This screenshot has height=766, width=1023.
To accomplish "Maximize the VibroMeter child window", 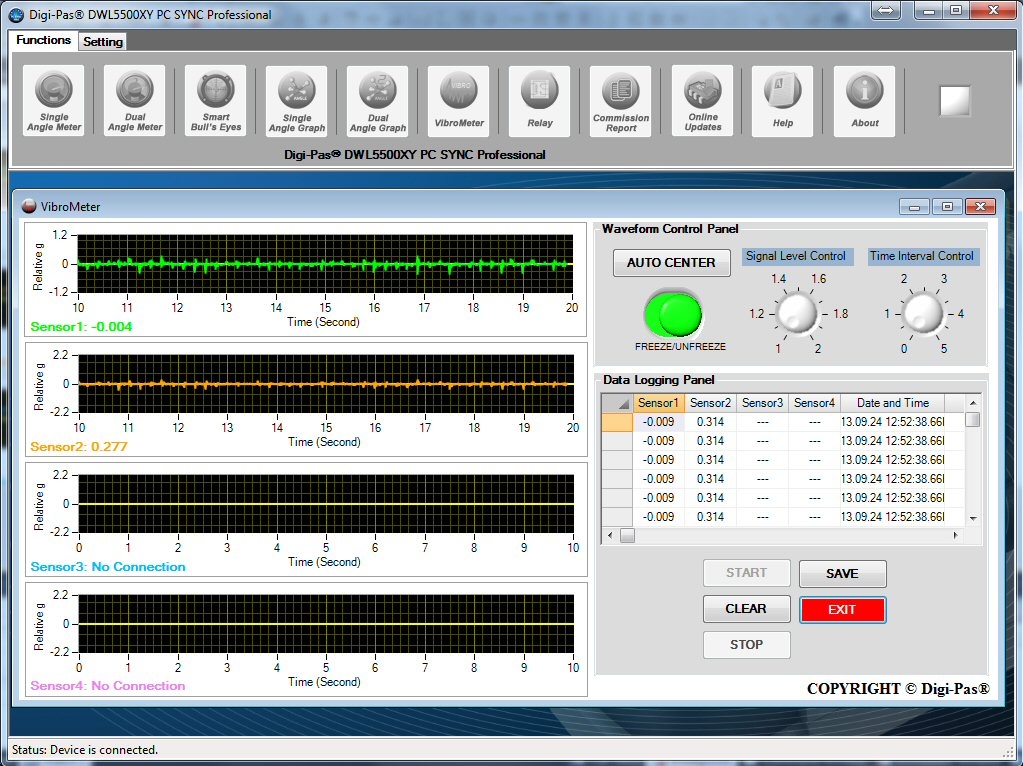I will 947,207.
